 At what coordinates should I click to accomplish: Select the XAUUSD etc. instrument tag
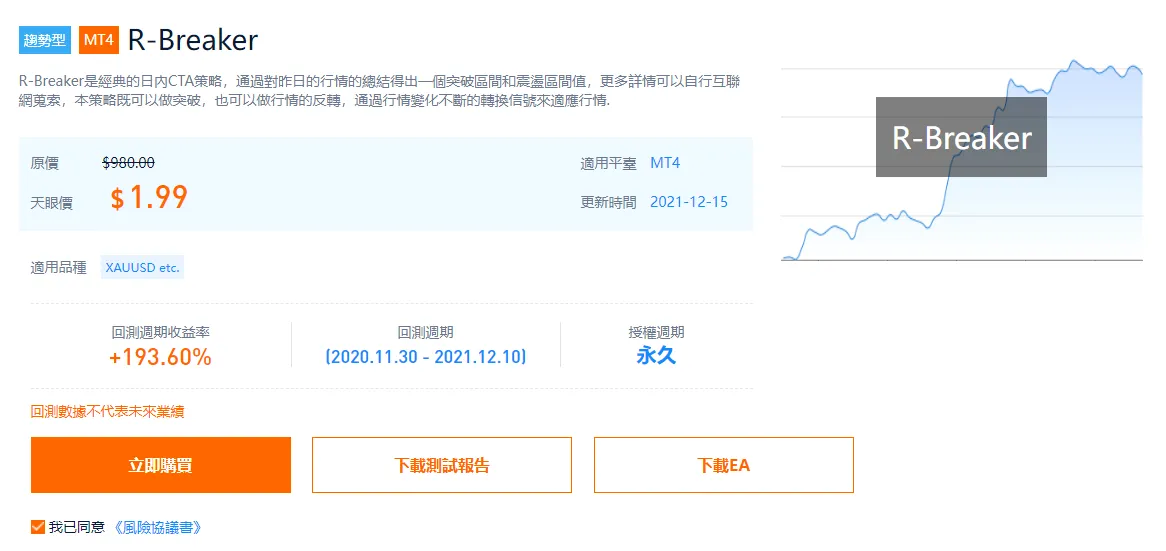click(x=143, y=267)
